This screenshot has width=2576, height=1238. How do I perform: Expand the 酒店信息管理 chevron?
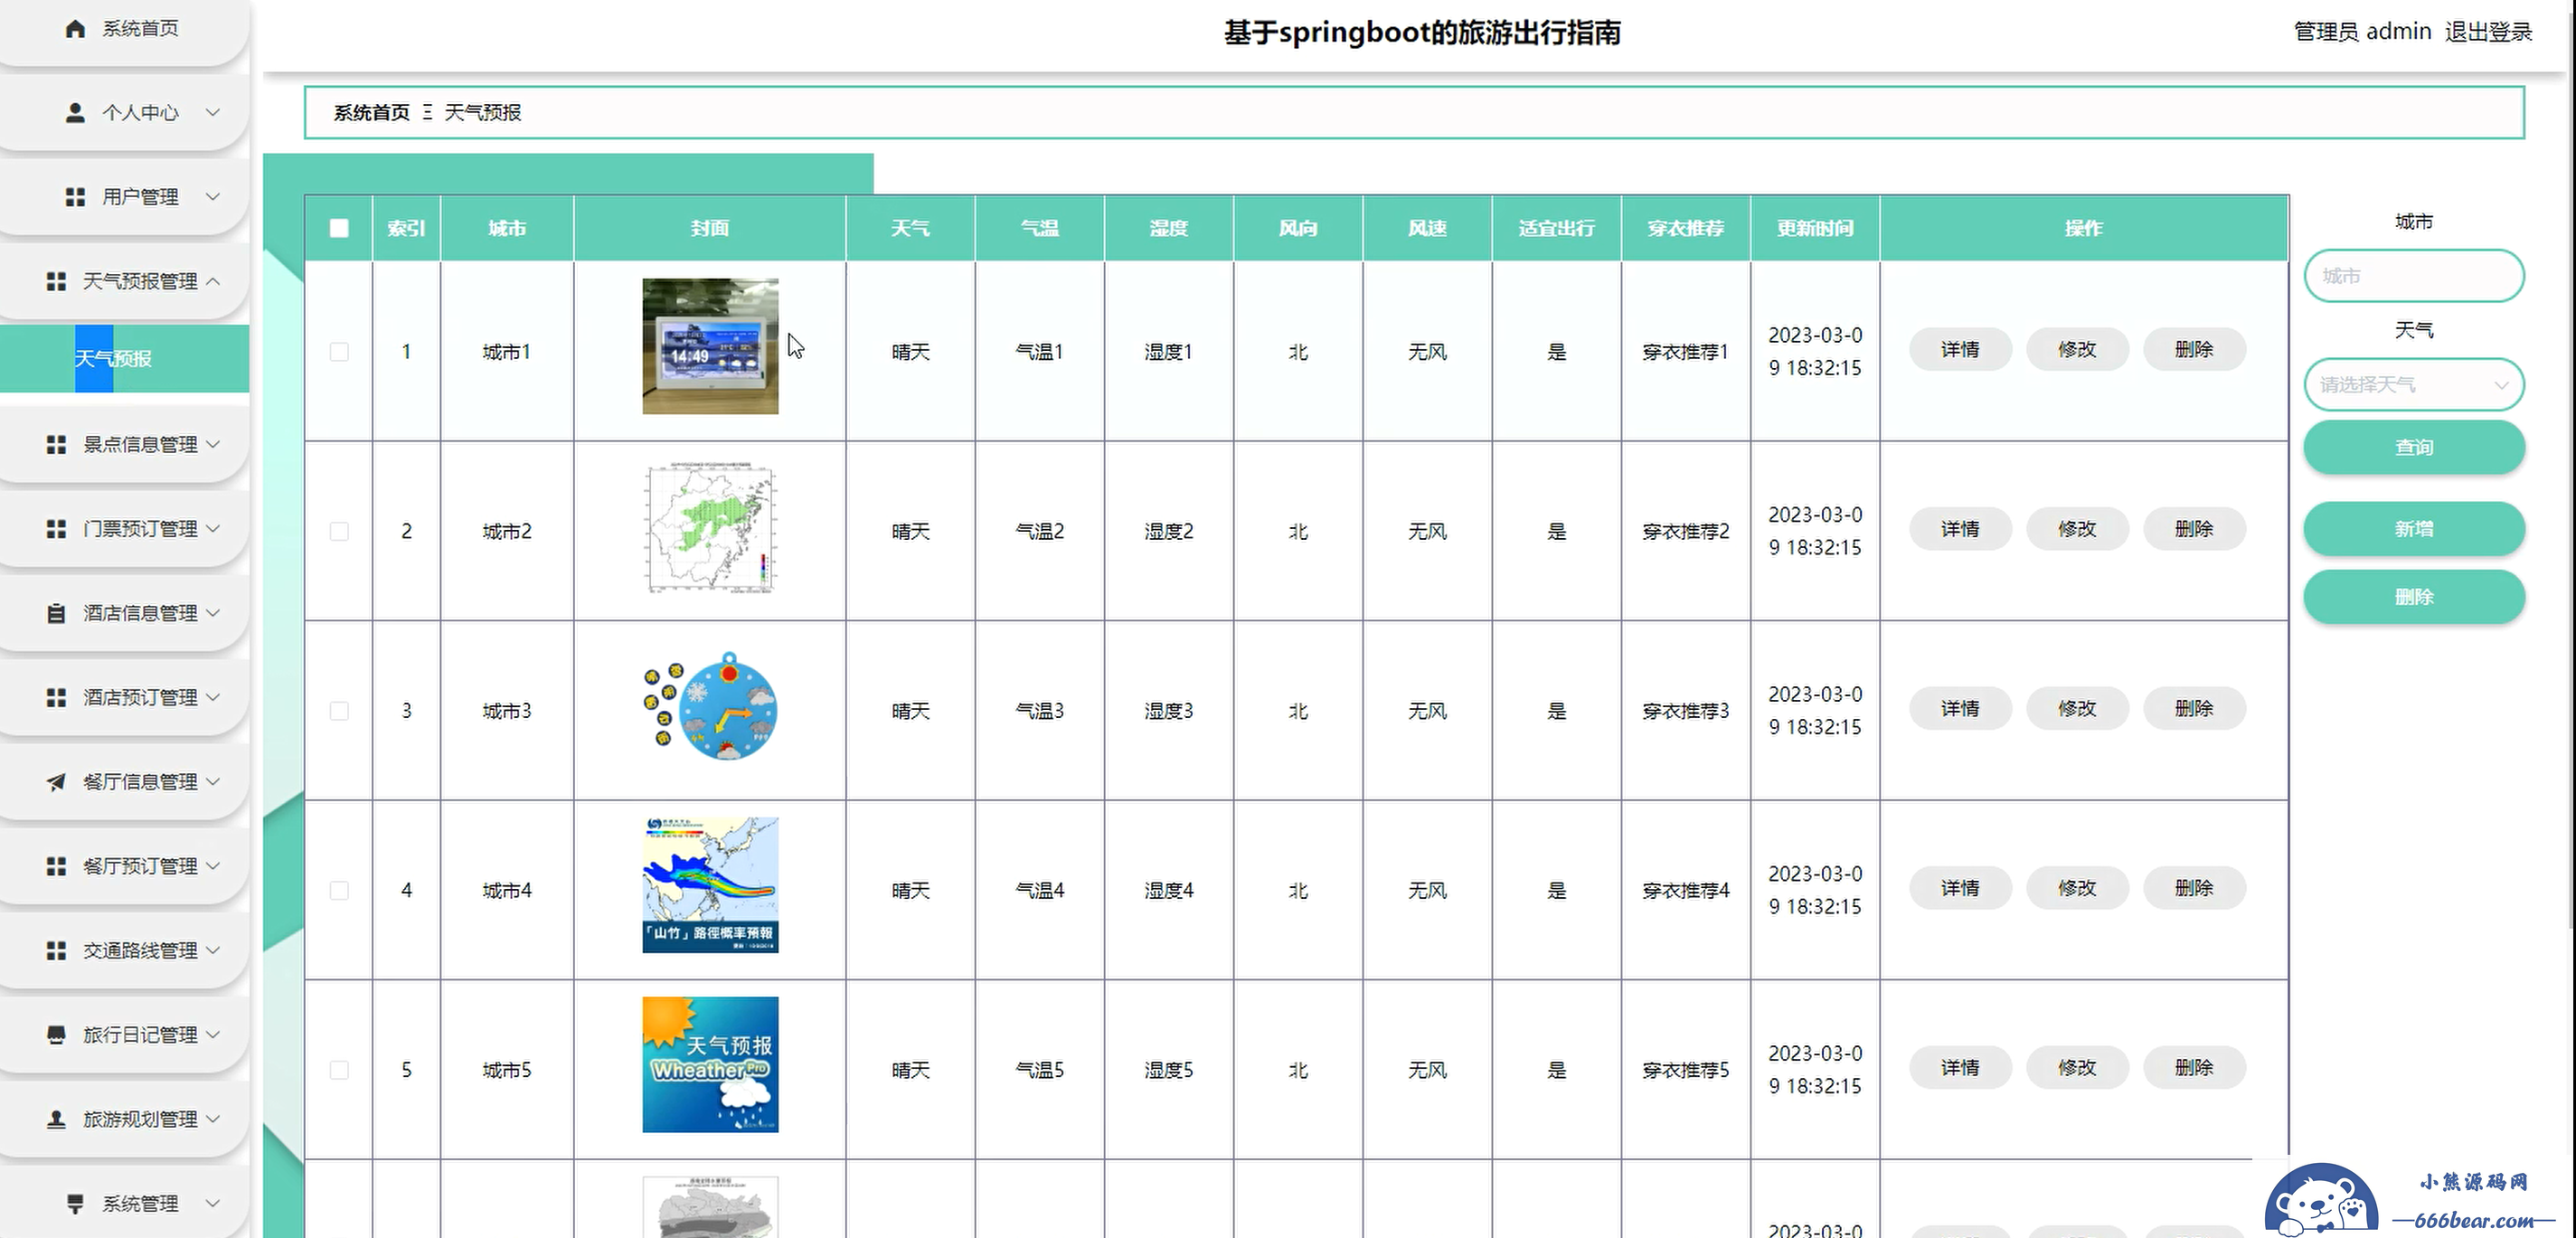212,613
